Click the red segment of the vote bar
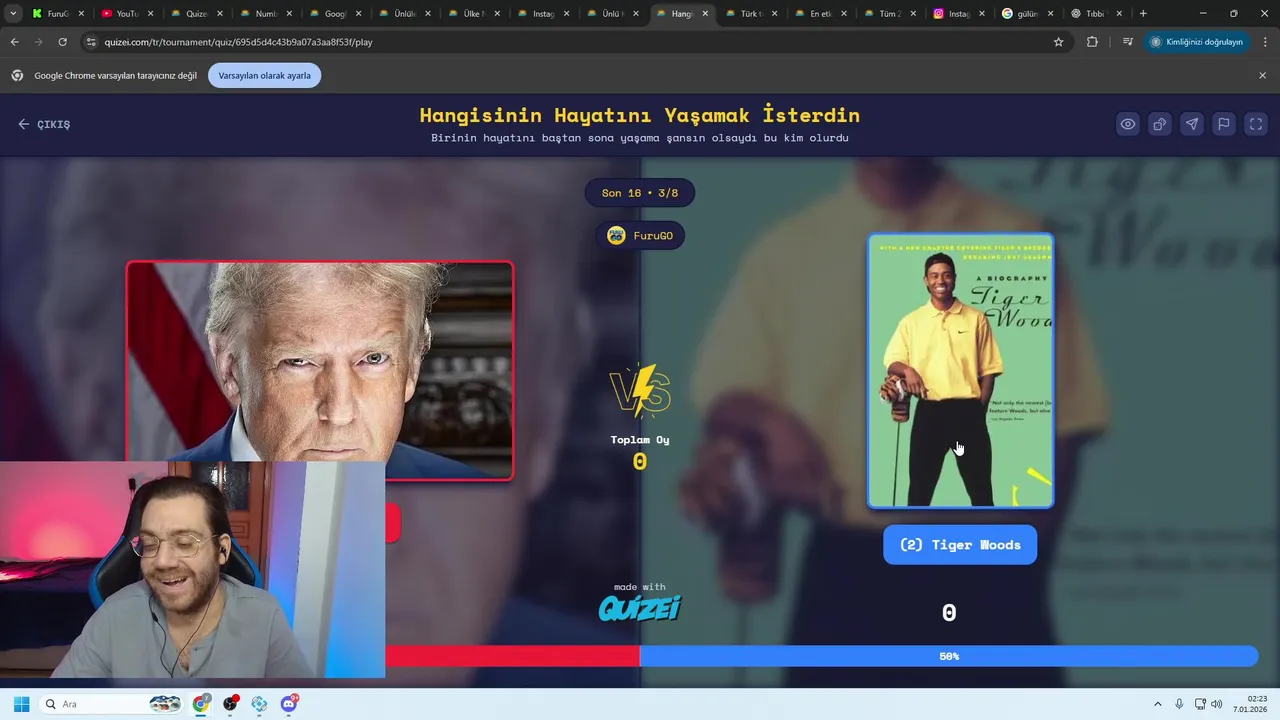 click(512, 656)
